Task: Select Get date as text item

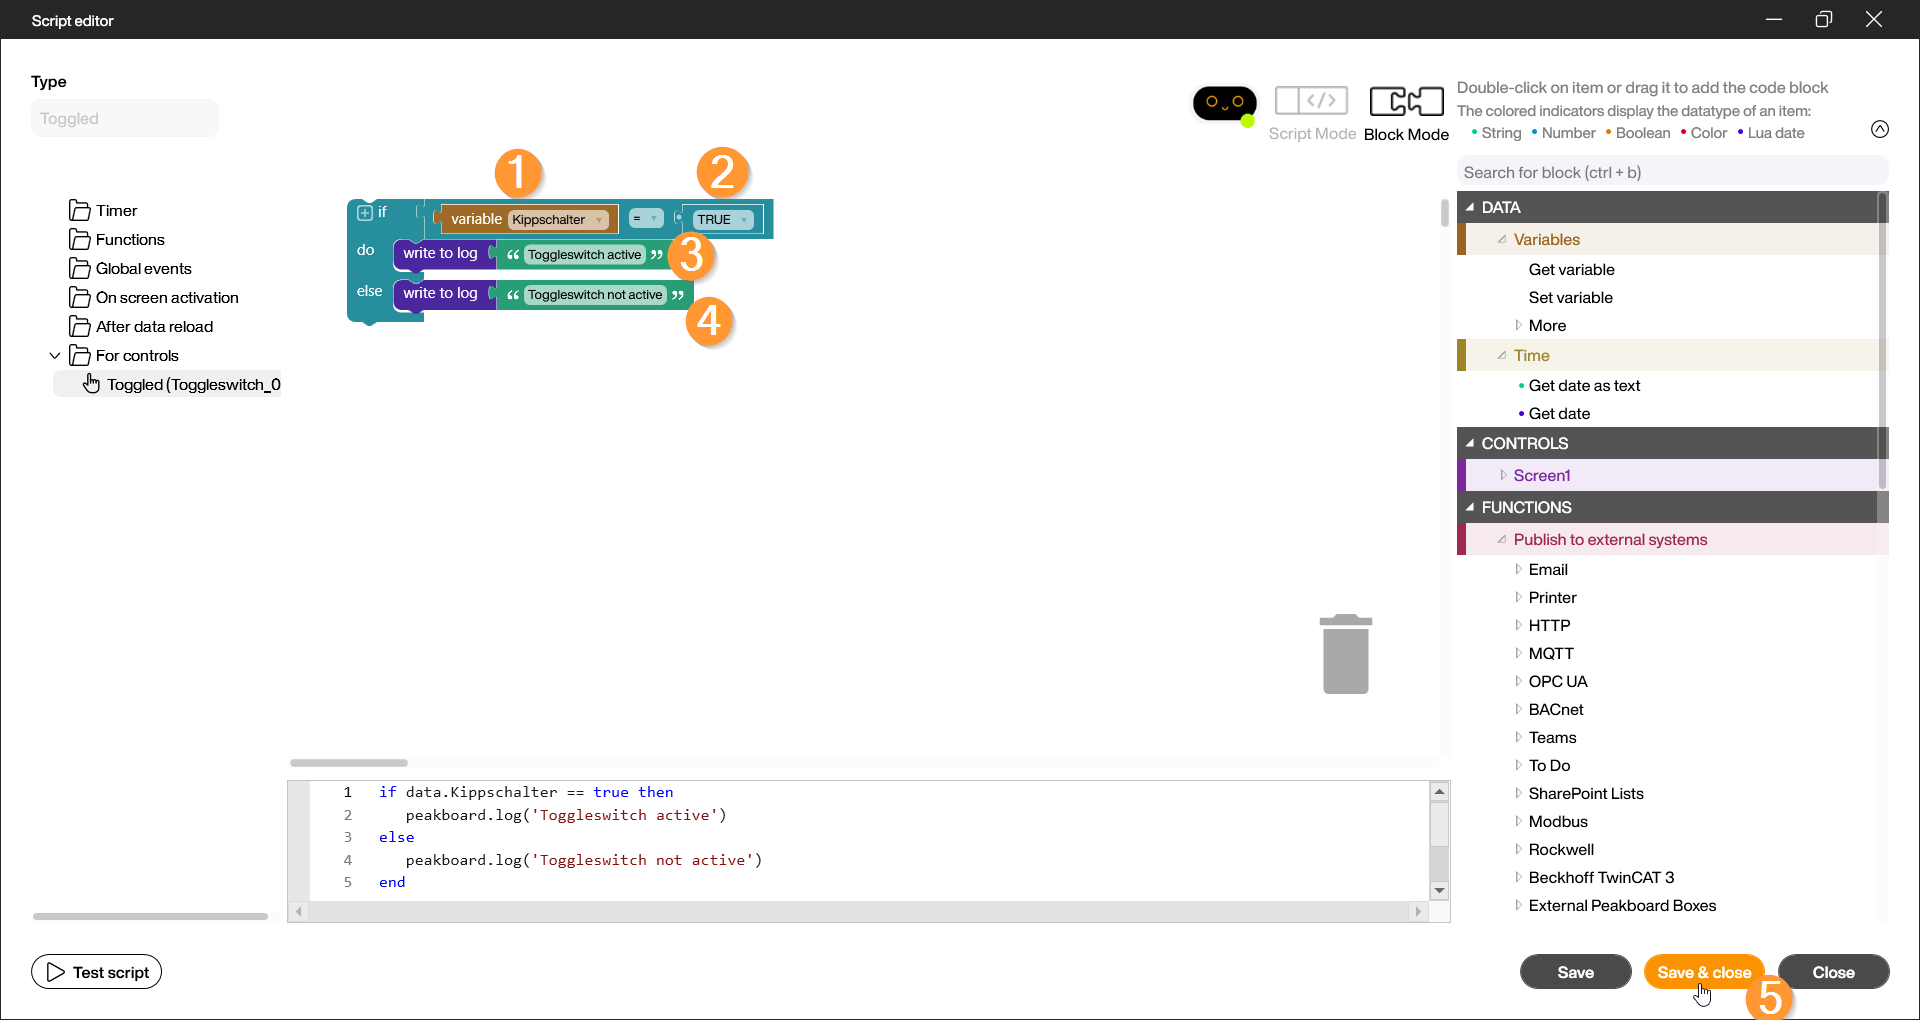Action: click(1584, 386)
